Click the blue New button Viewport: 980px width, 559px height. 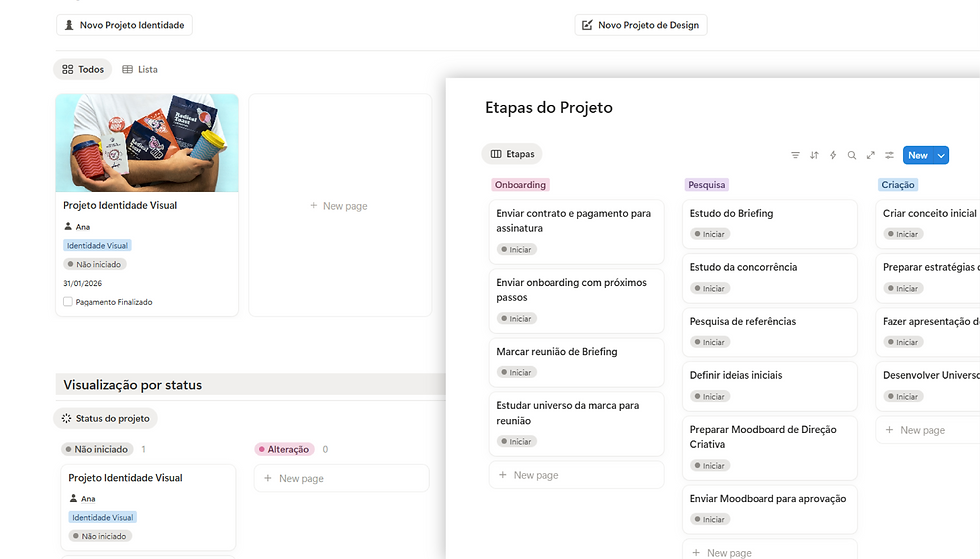pyautogui.click(x=918, y=155)
